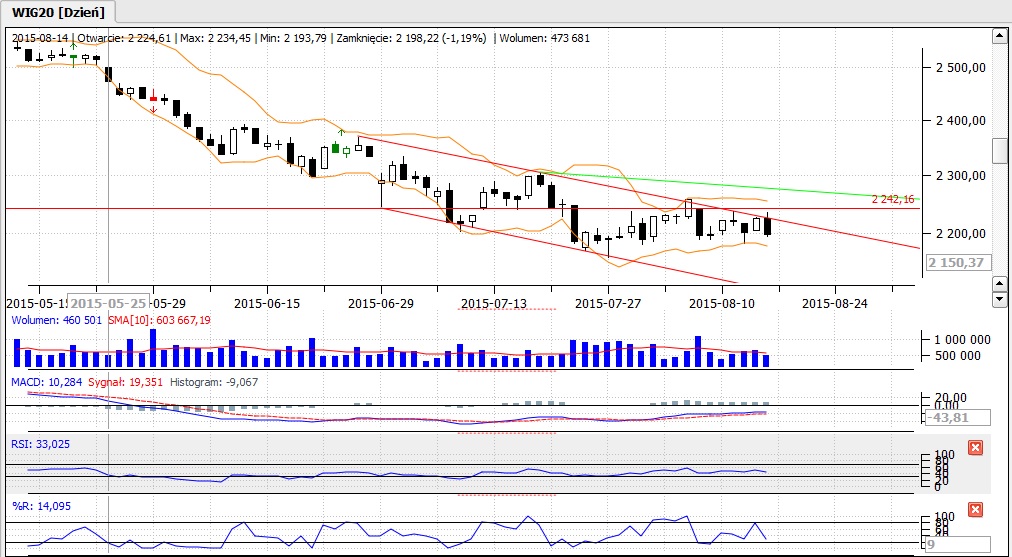Click the Zamknięcie: 2 198,22 header value
Viewport: 1012px width, 557px height.
pos(389,38)
